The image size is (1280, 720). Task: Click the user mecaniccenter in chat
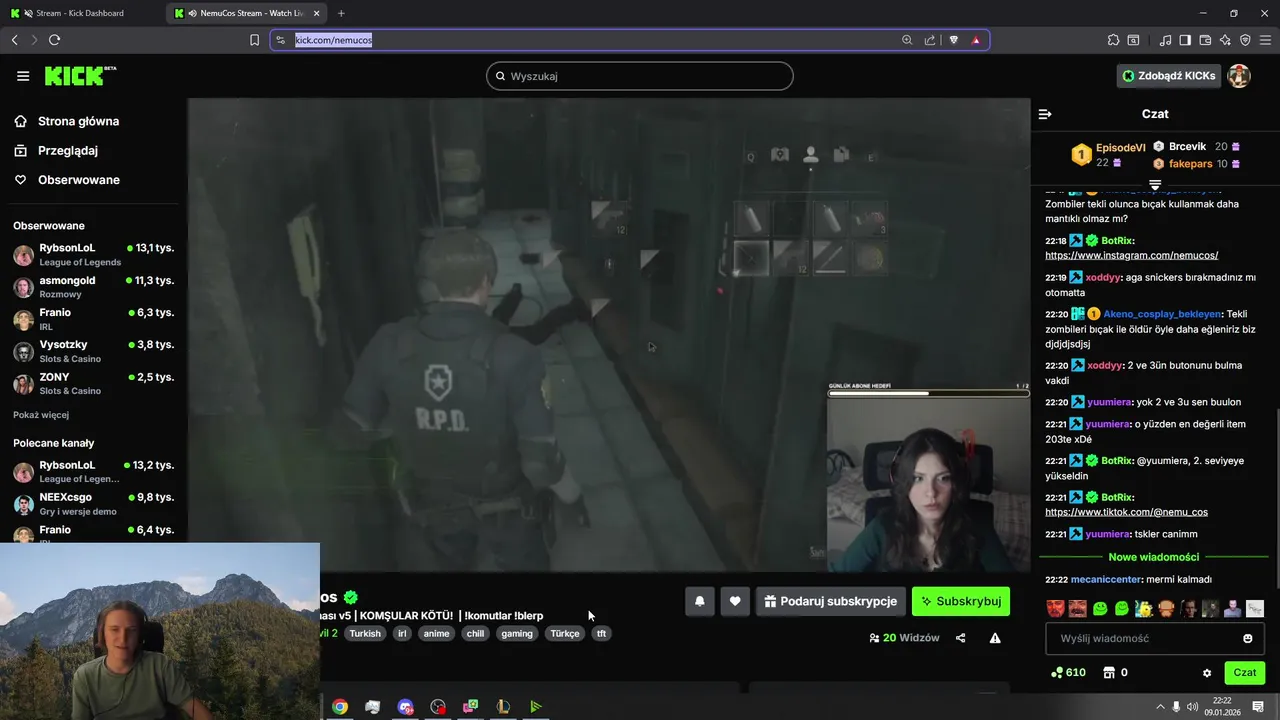point(1106,579)
